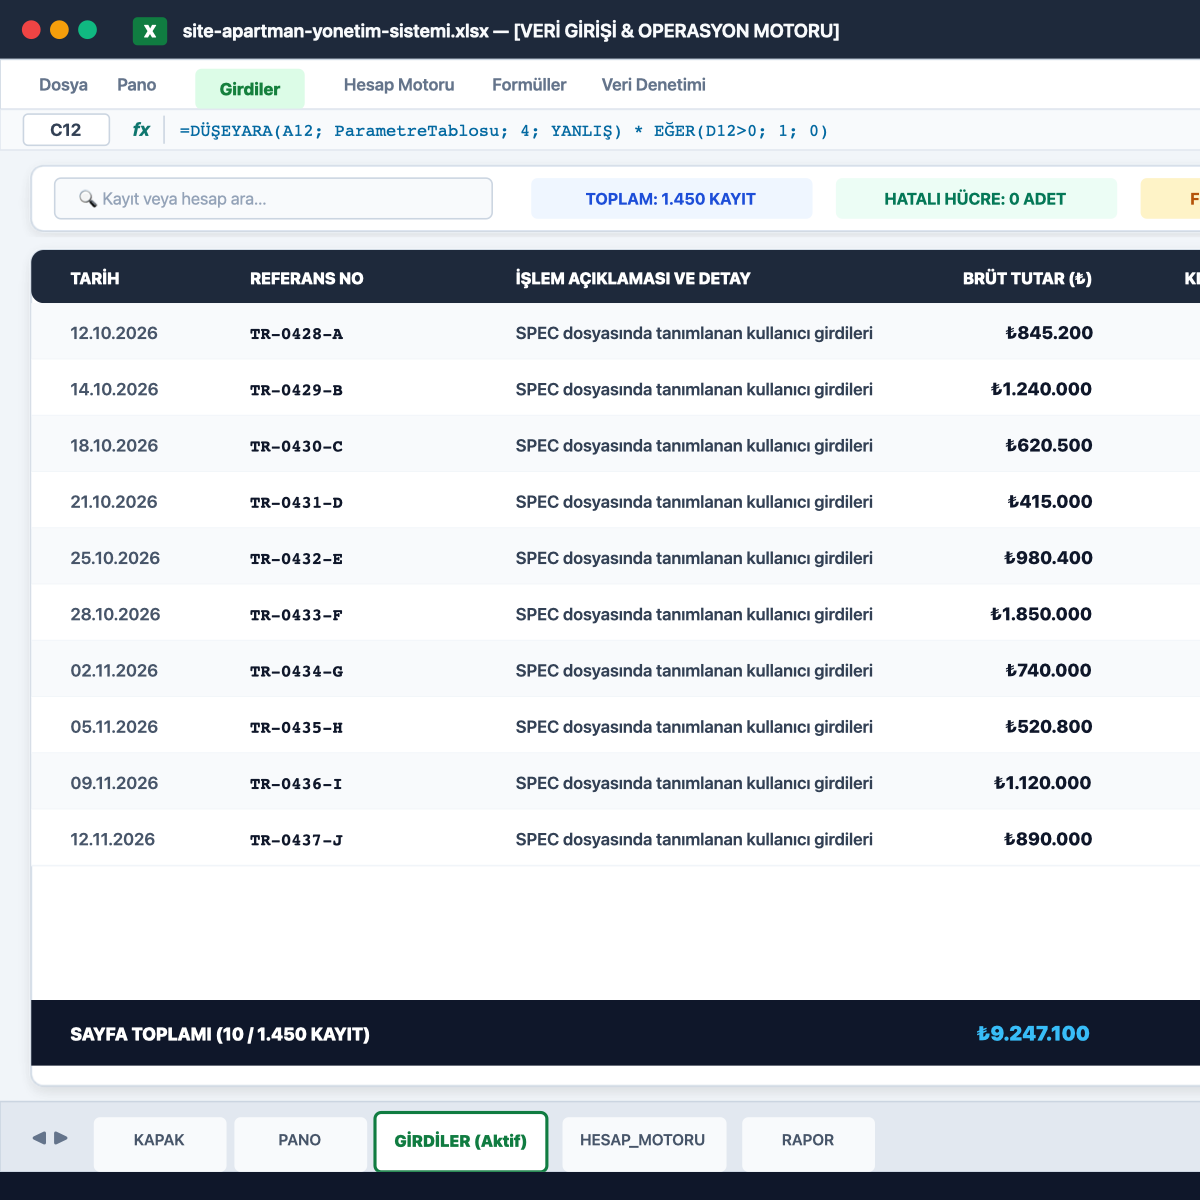Click the C12 cell name box
Screen dimensions: 1200x1200
pos(66,130)
